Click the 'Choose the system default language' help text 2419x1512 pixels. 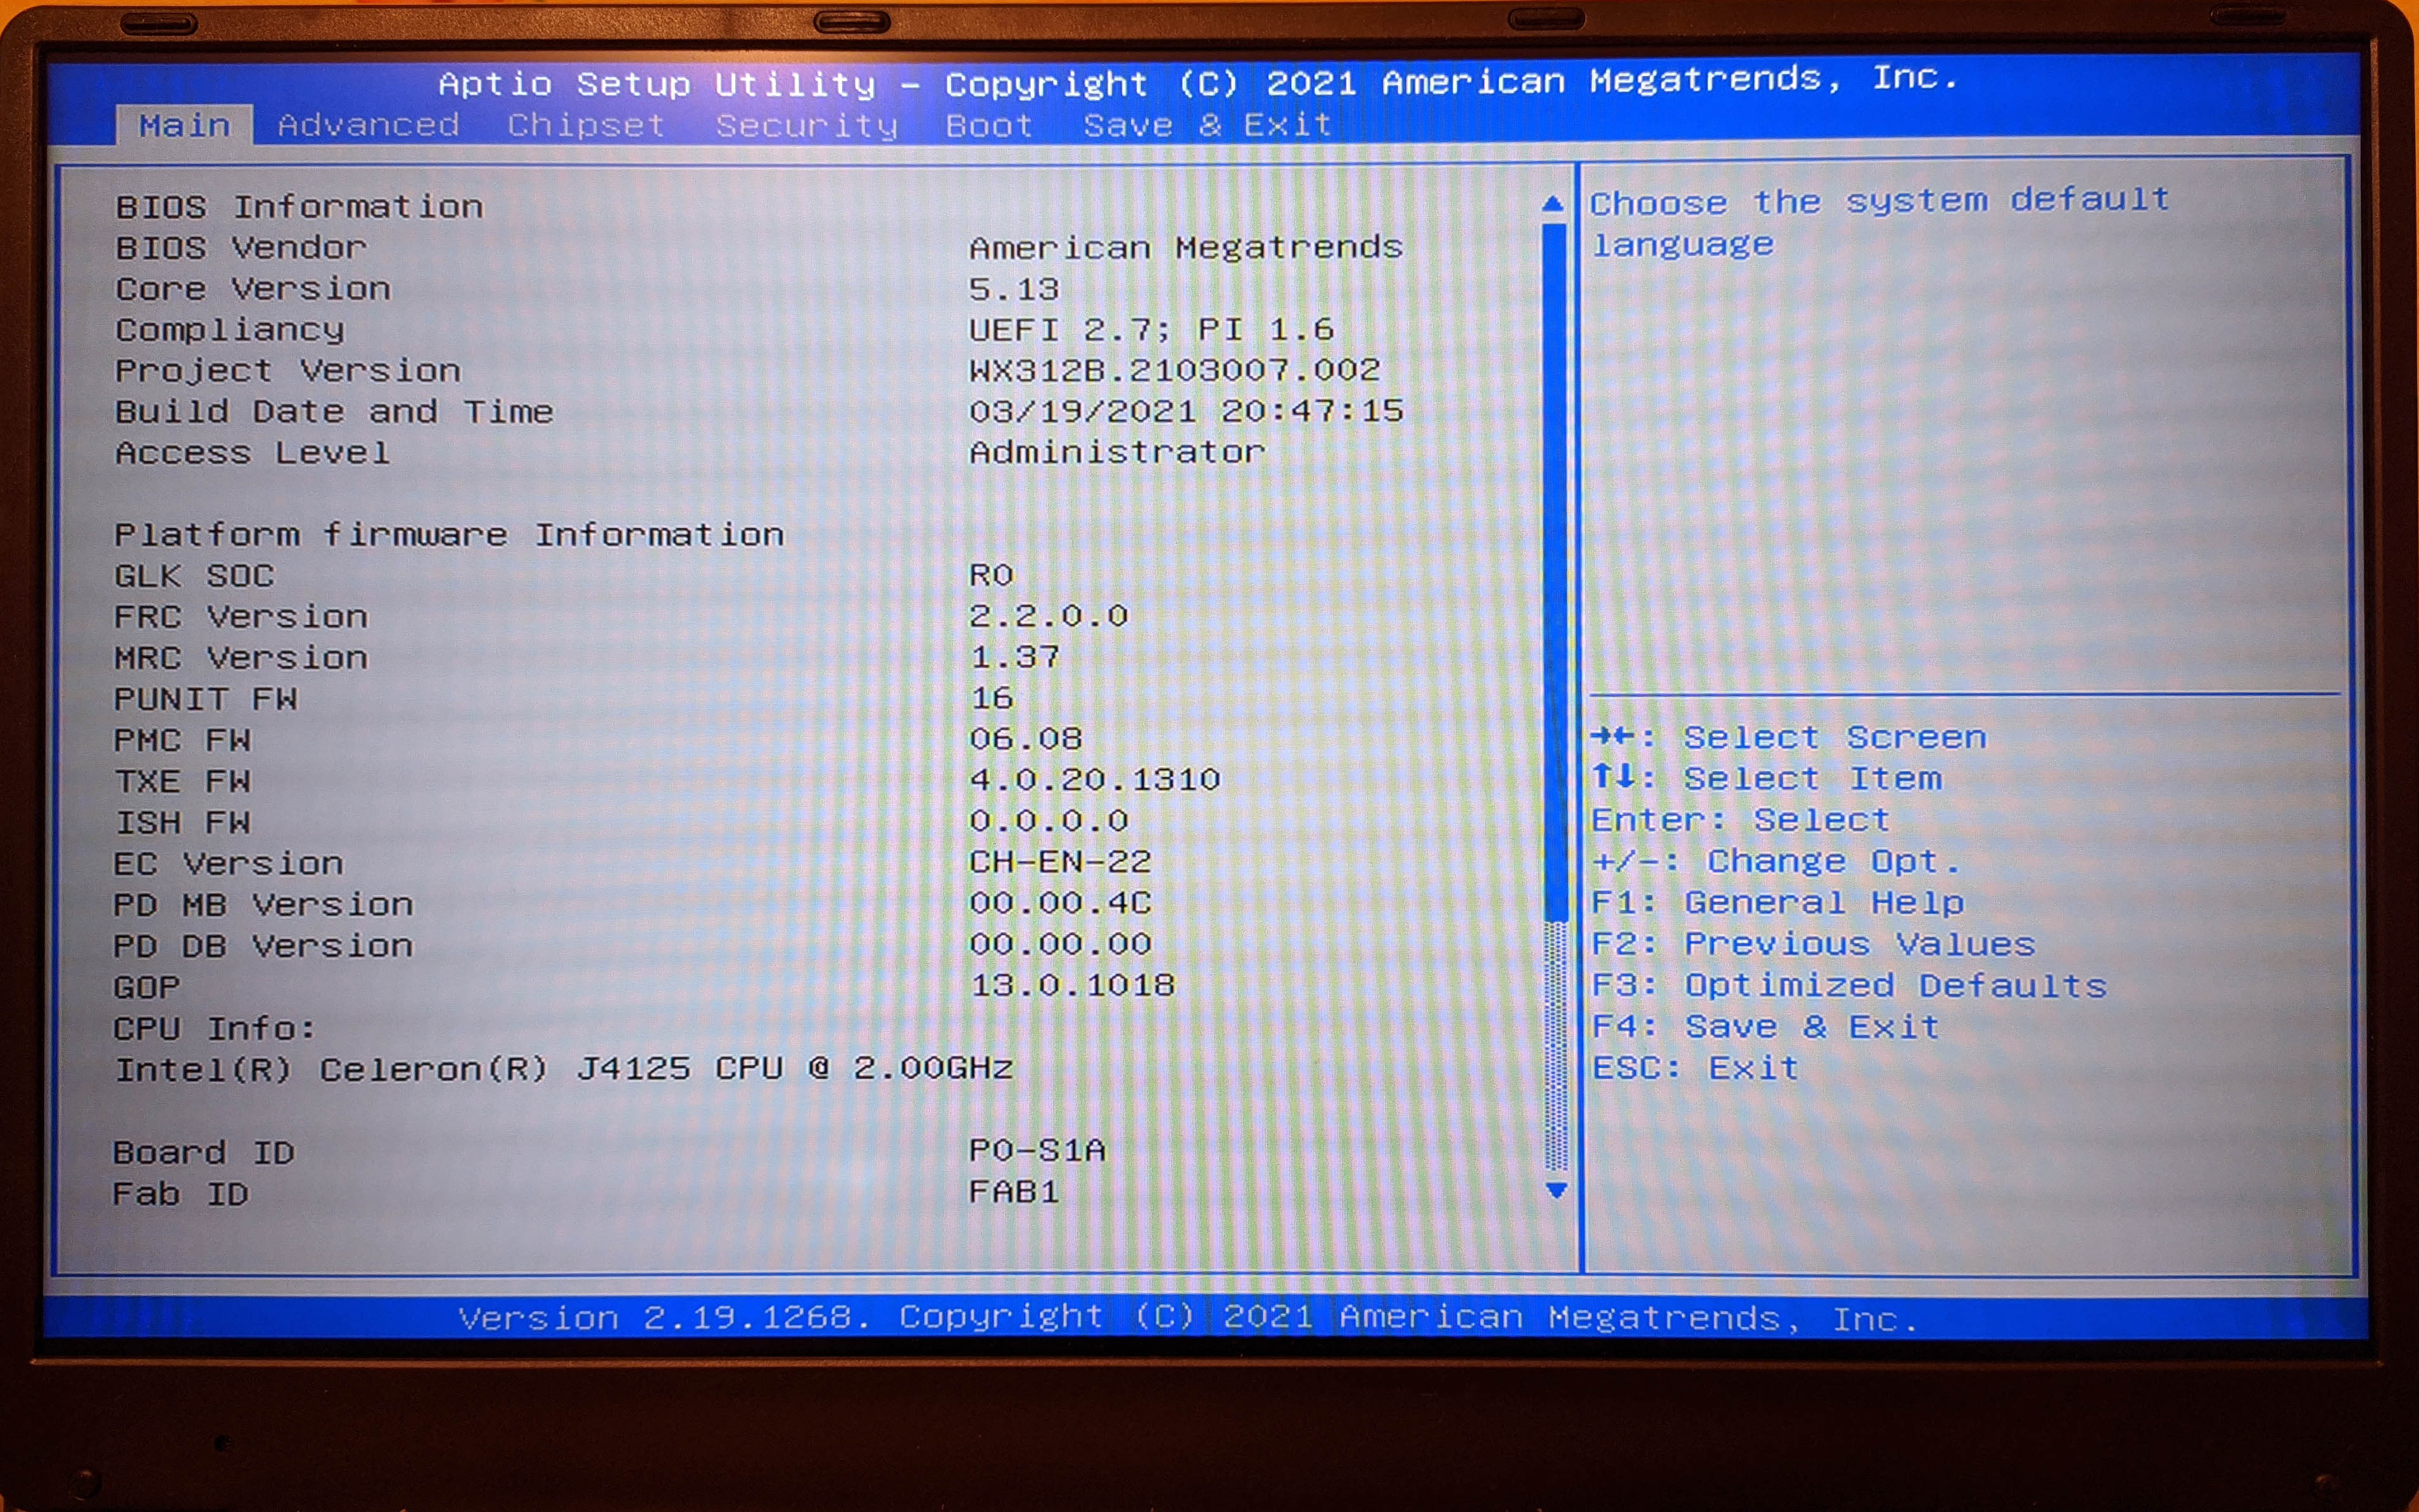(x=1880, y=222)
